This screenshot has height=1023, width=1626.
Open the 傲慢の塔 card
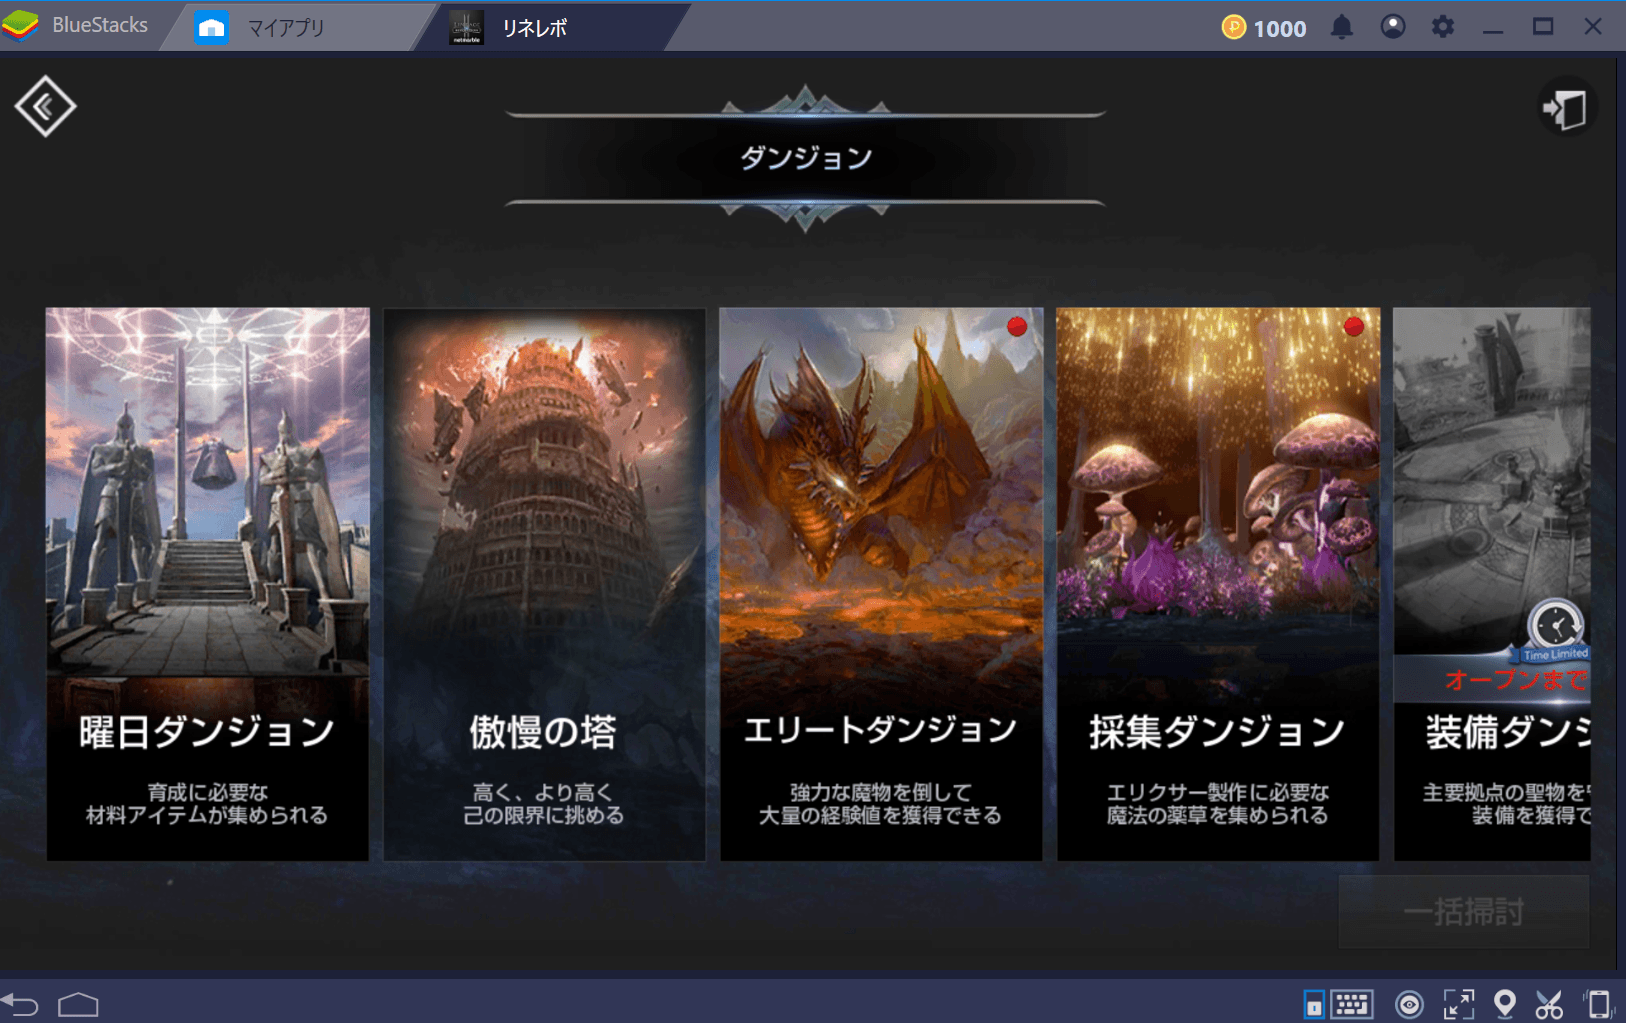click(544, 584)
